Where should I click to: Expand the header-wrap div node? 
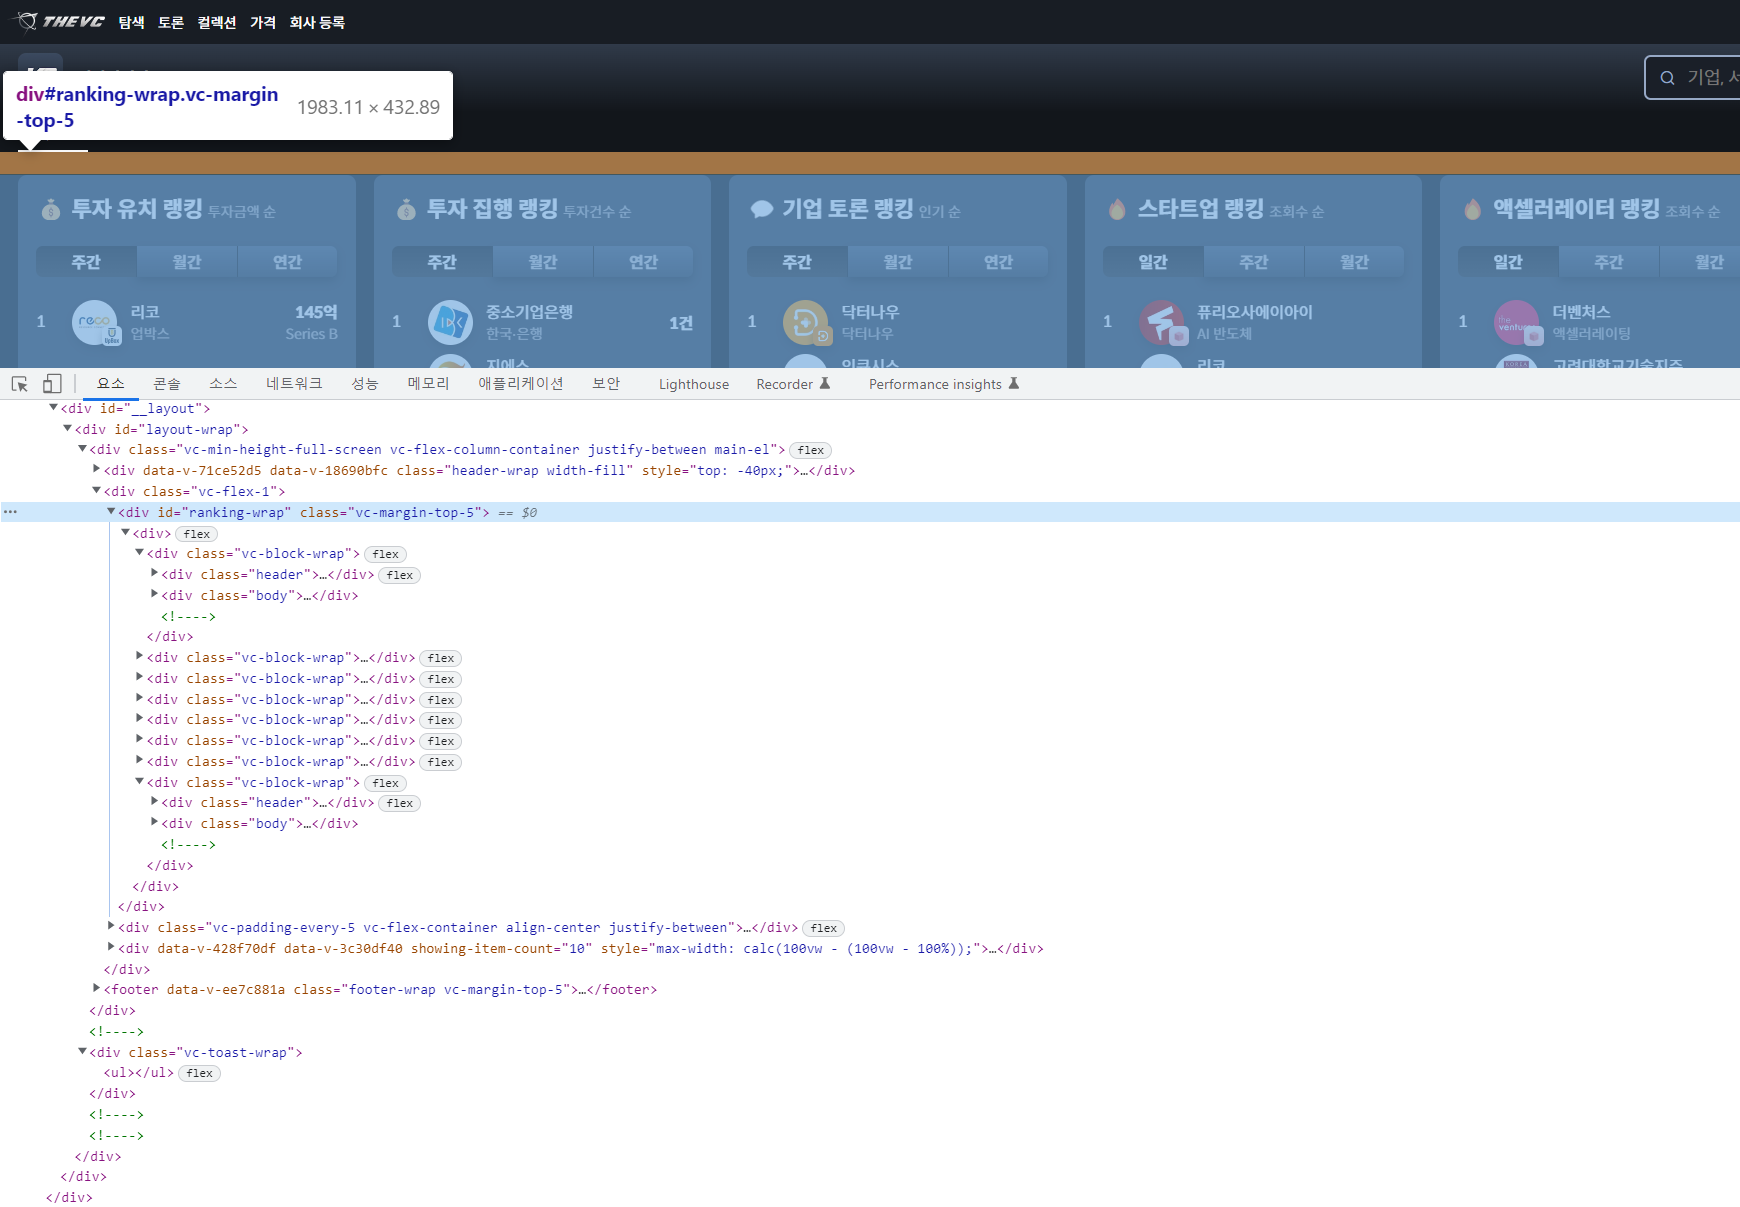click(x=96, y=470)
